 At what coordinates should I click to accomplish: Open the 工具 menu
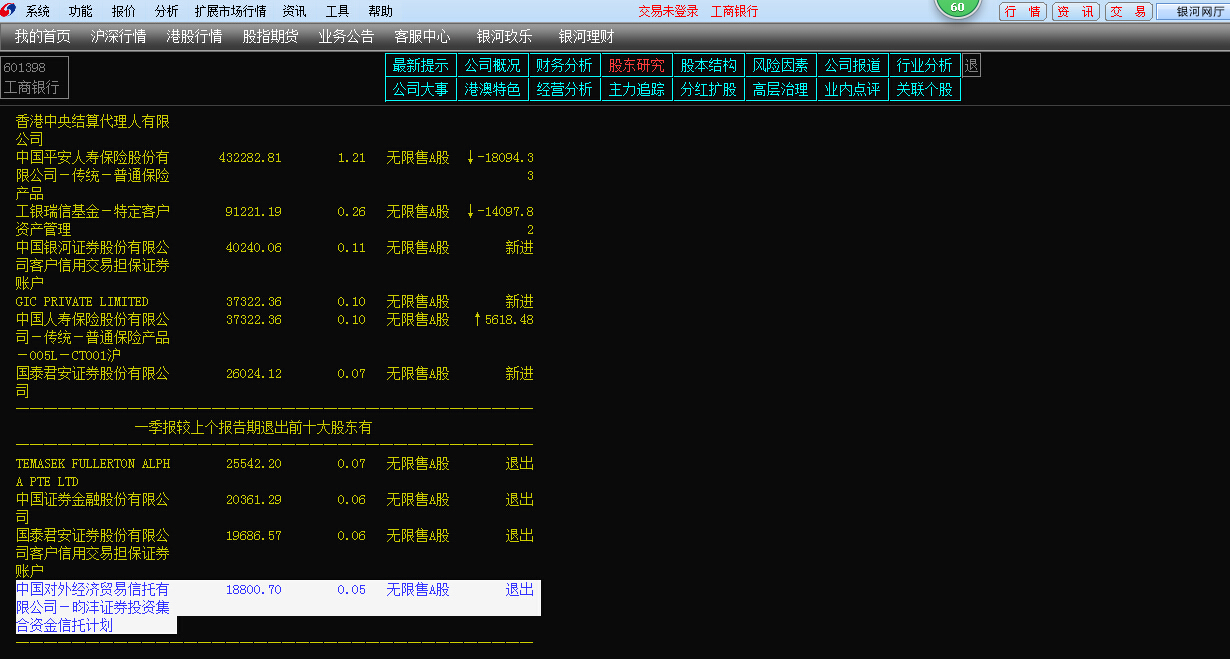point(337,11)
